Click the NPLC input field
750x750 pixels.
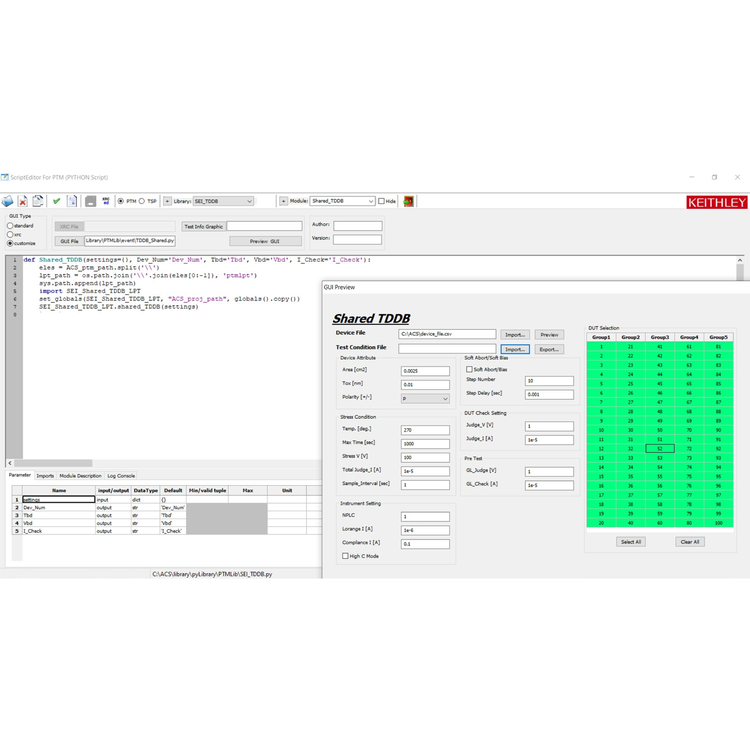[425, 517]
